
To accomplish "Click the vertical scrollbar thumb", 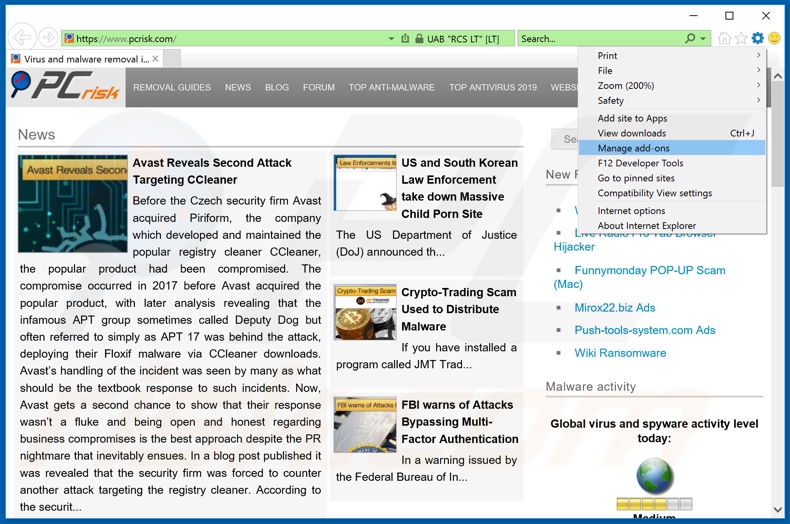I will (777, 135).
